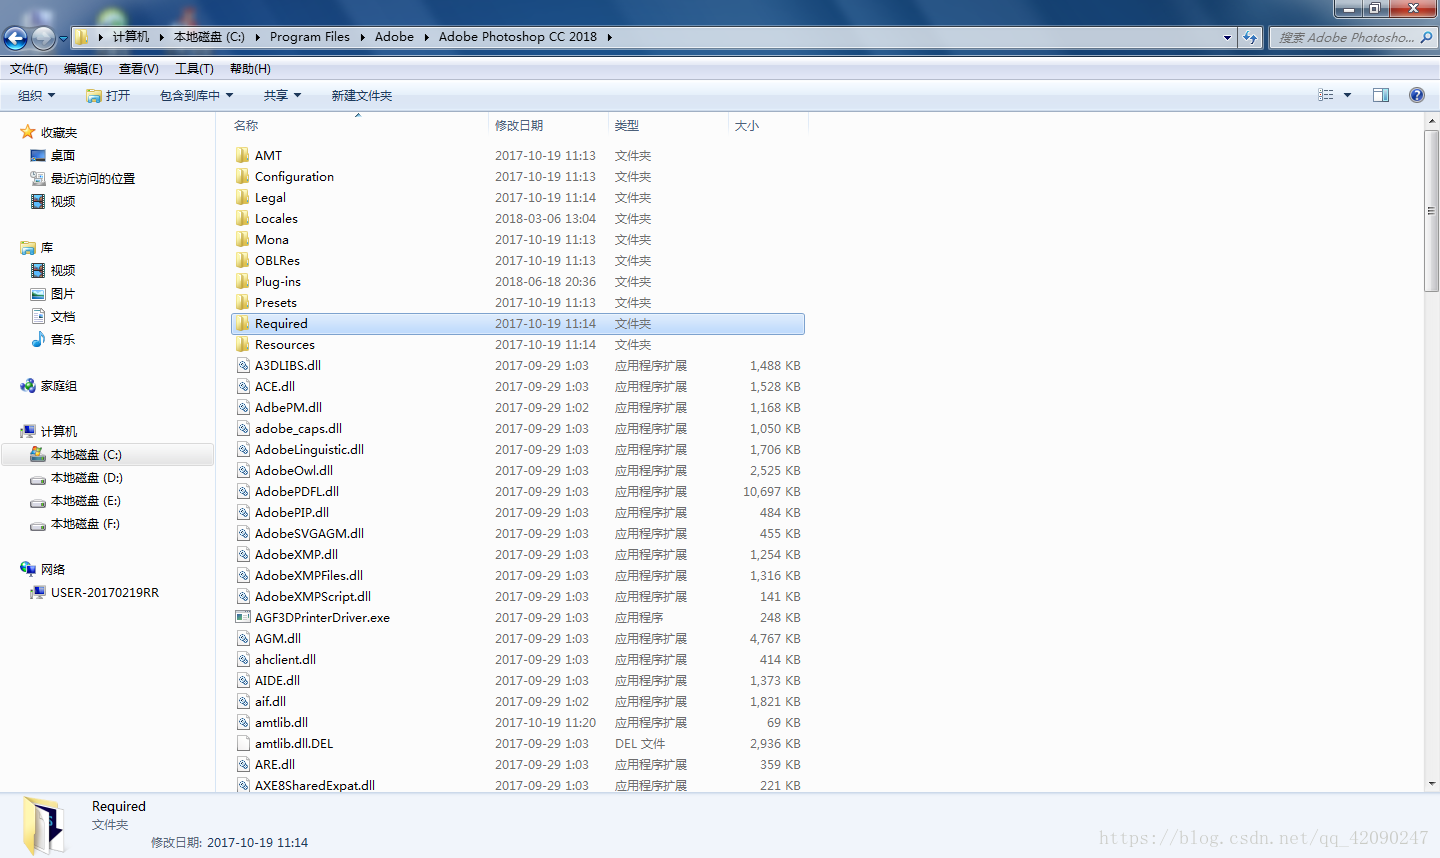Open the 共享 (Share) dropdown
Screen dimensions: 1440x858
tap(282, 95)
